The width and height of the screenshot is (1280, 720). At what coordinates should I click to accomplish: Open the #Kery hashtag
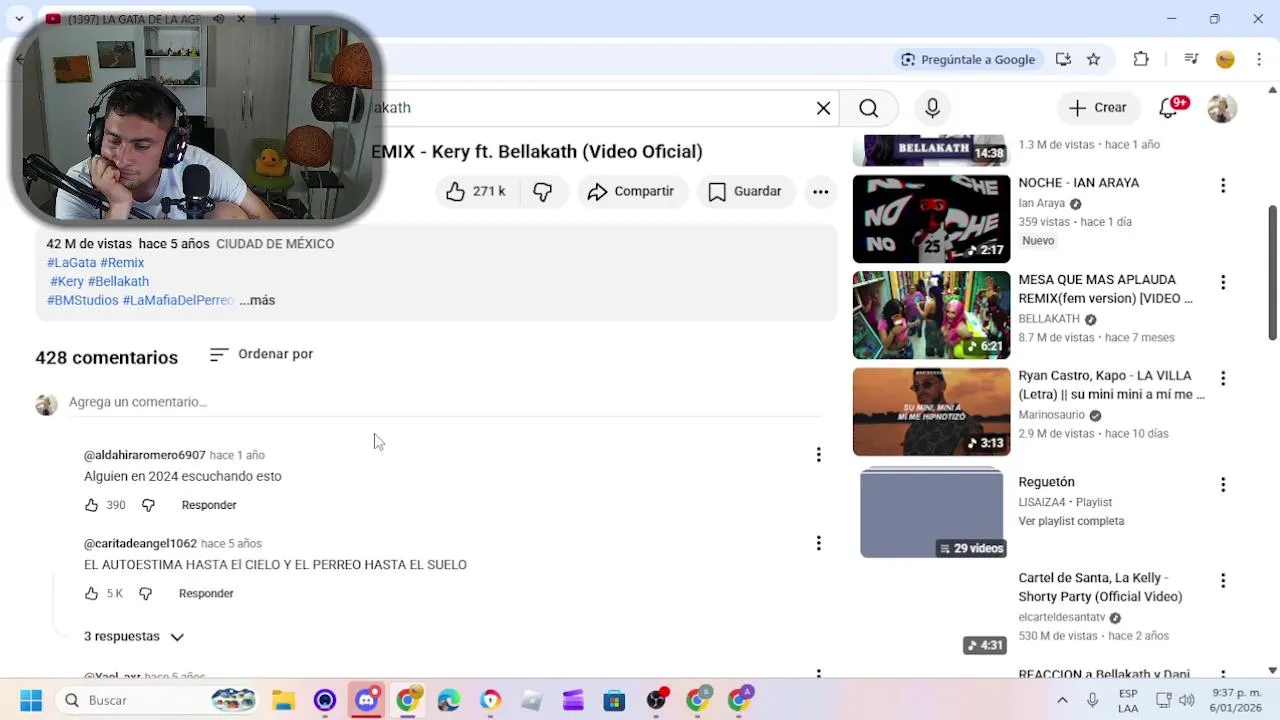click(67, 282)
